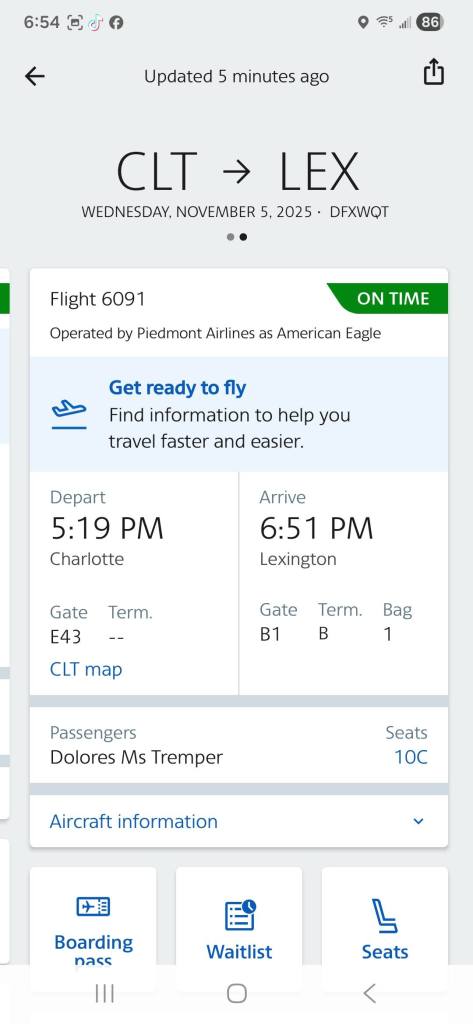Switch to first flight page dot
Viewport: 473px width, 1024px height.
click(230, 237)
